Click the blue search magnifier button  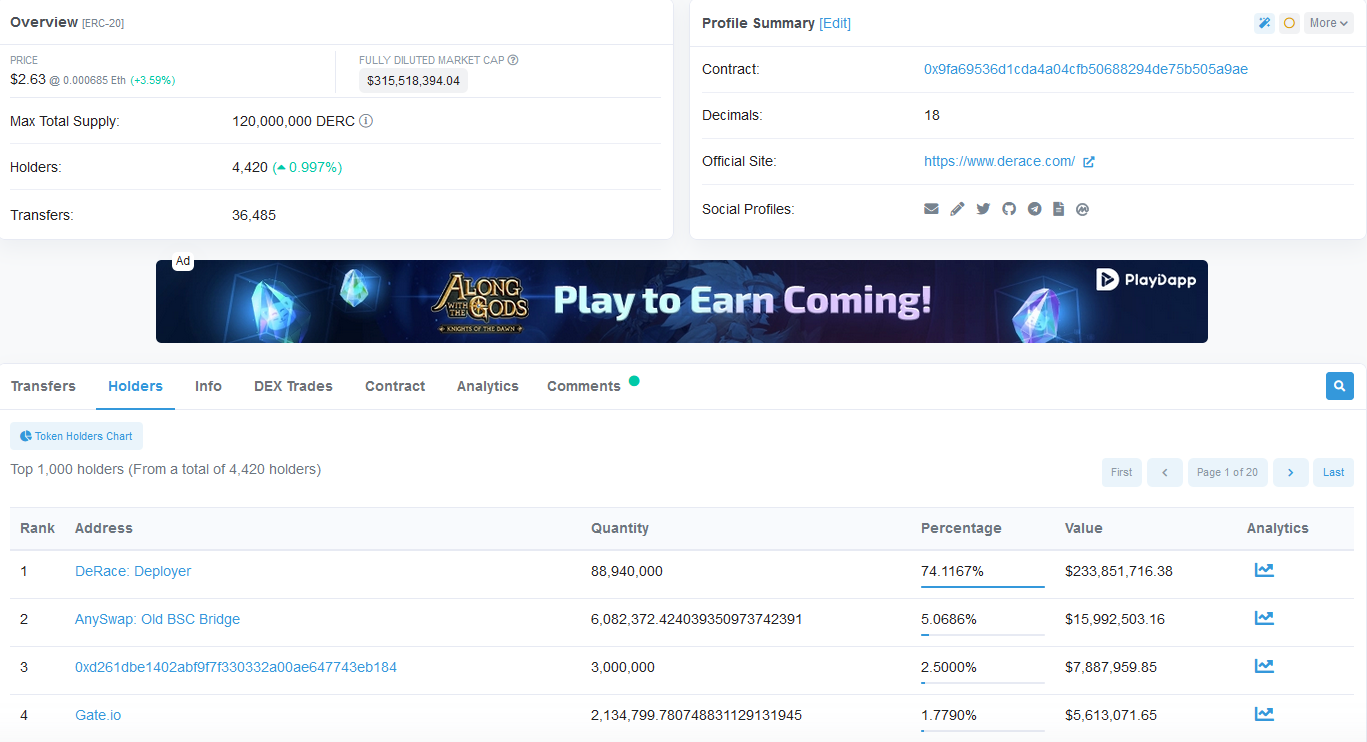pyautogui.click(x=1340, y=386)
